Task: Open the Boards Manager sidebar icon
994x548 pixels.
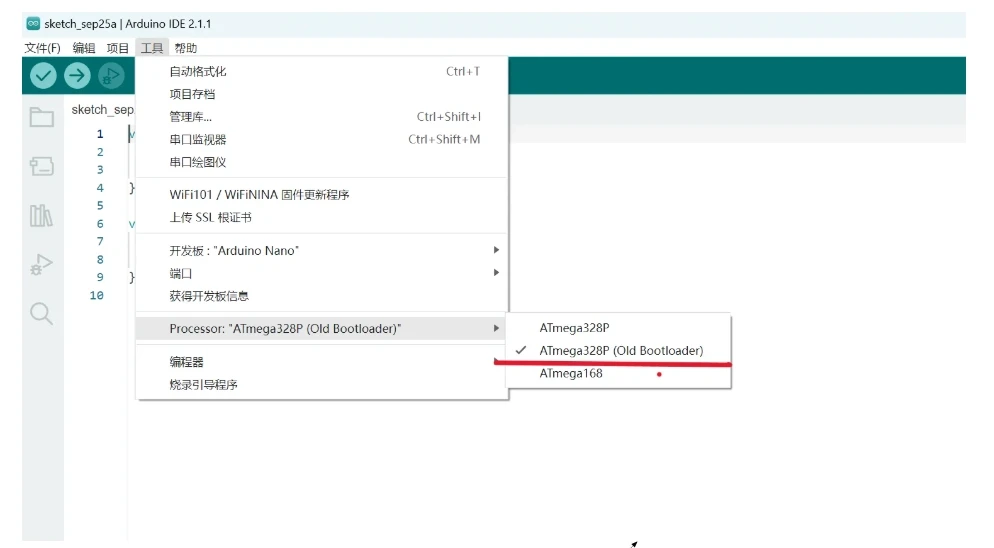Action: click(x=41, y=166)
